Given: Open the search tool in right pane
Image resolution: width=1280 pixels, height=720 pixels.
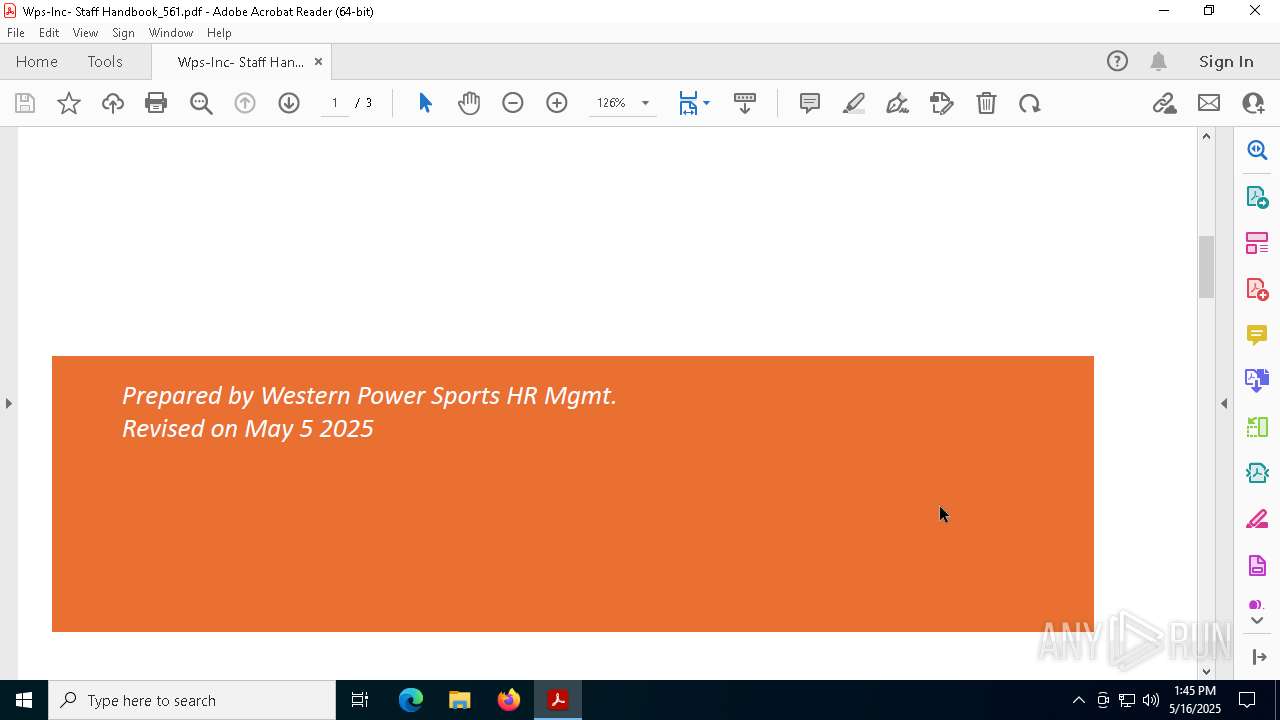Looking at the screenshot, I should point(1257,150).
